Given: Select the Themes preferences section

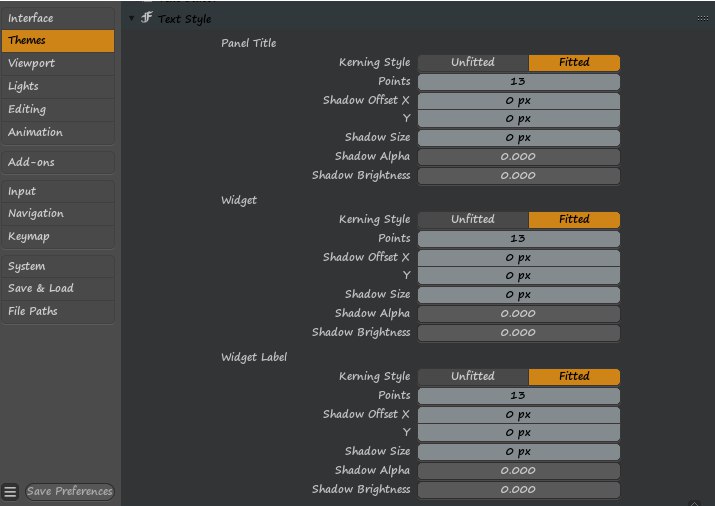Looking at the screenshot, I should click(58, 41).
